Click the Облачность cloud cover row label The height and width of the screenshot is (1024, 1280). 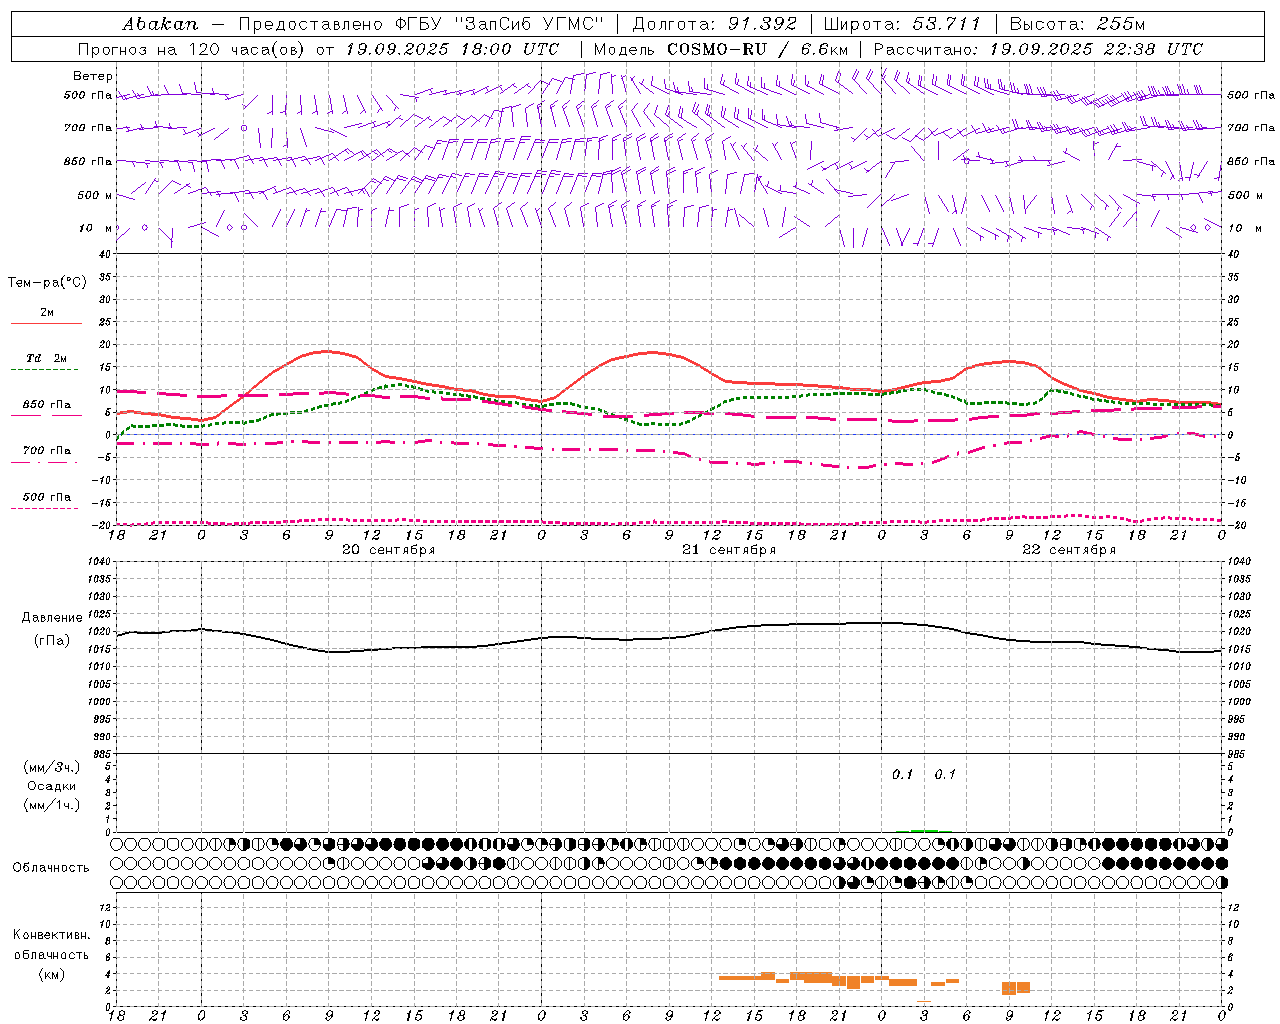pos(51,868)
